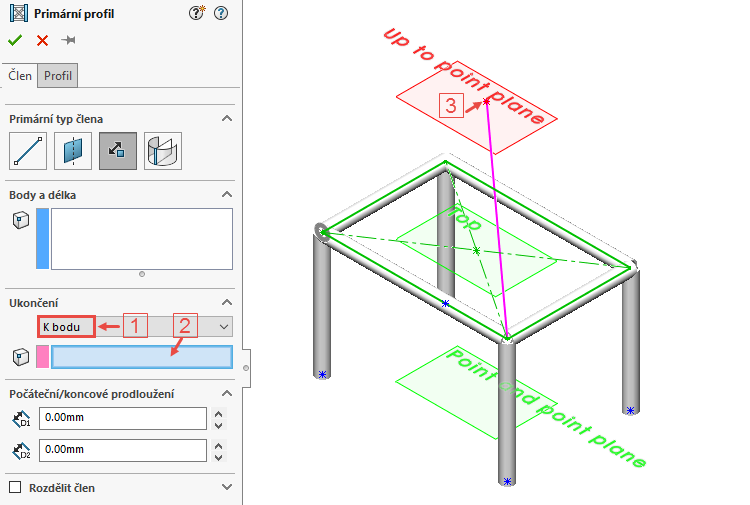
Task: Expand the Rozdělit člen section
Action: click(x=227, y=487)
